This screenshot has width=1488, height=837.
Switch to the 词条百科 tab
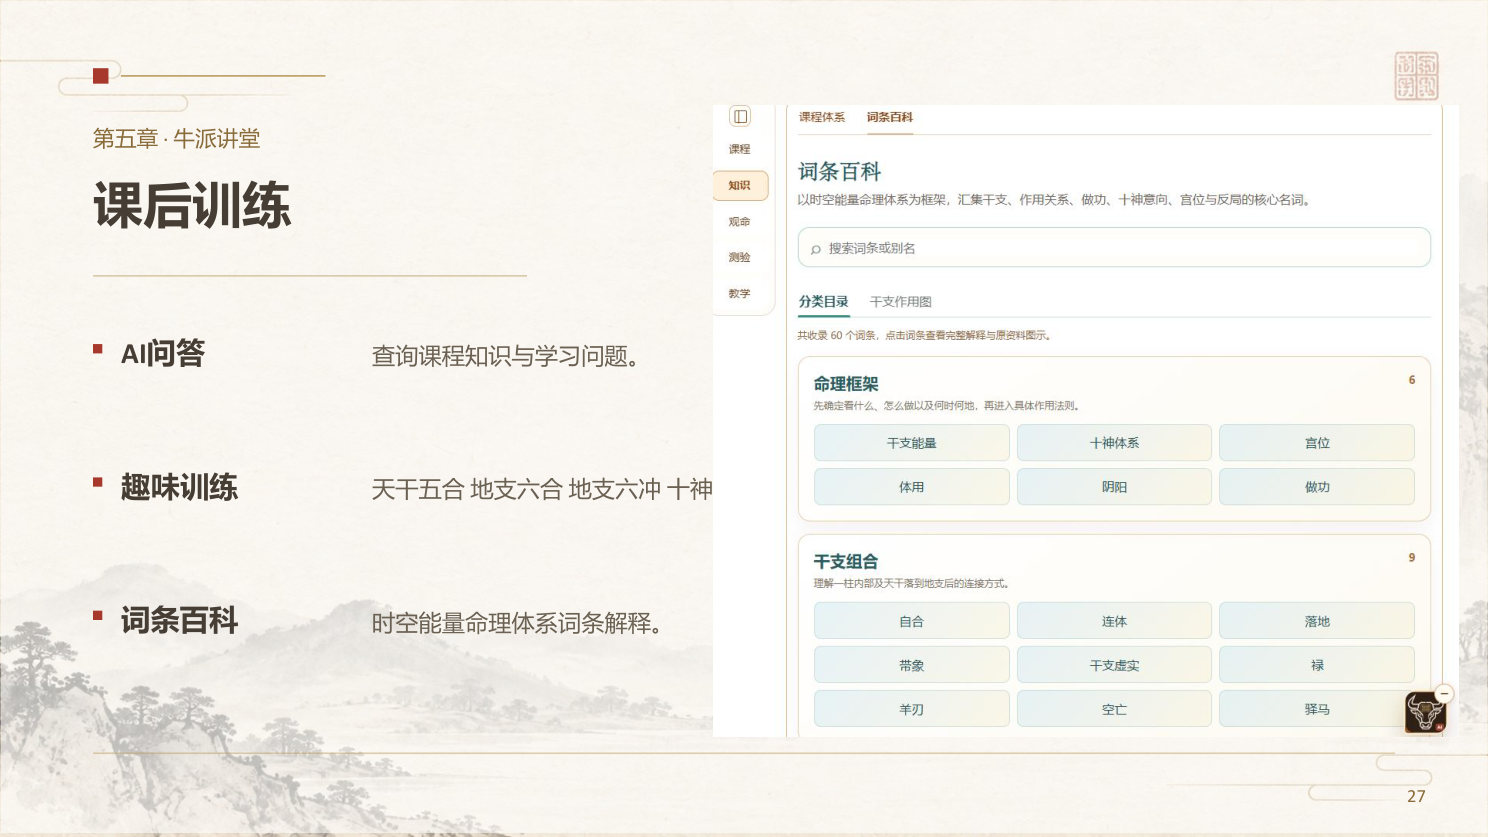890,117
